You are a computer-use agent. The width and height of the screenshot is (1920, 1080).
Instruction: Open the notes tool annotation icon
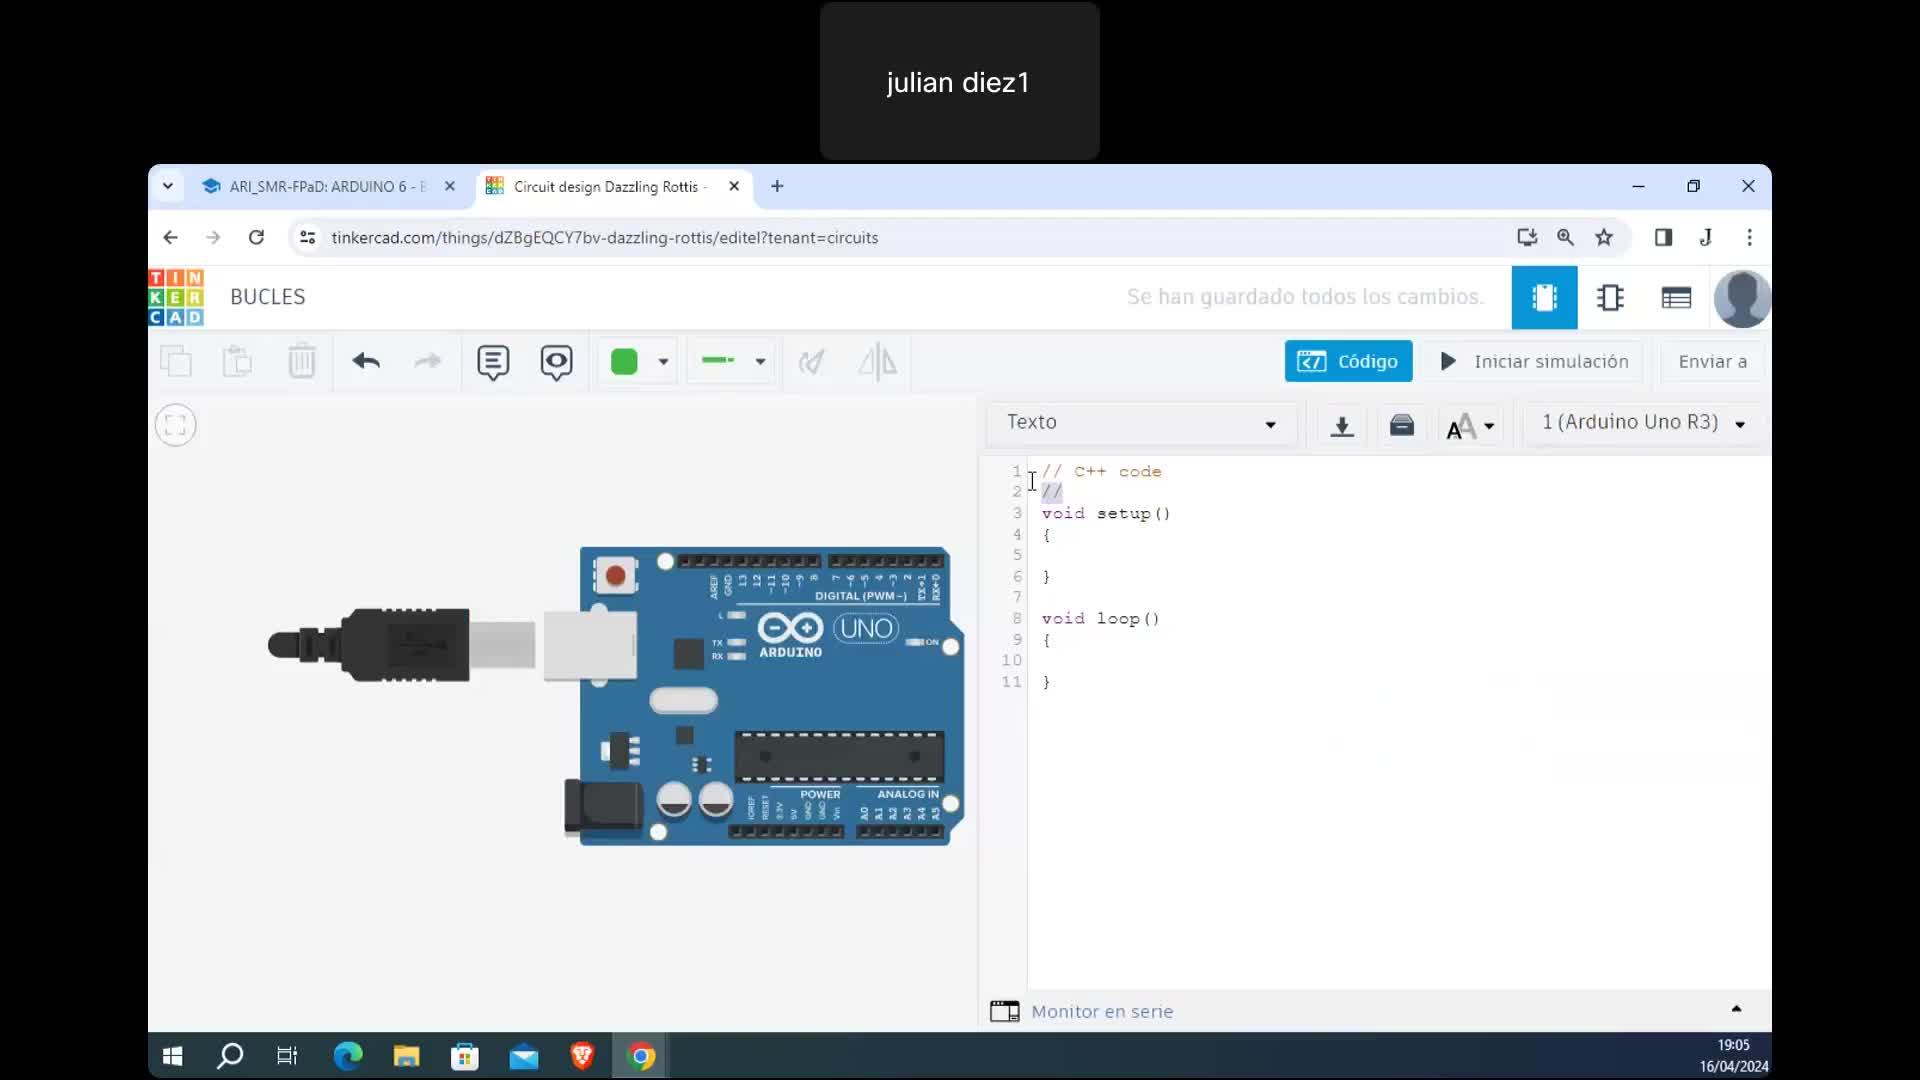click(493, 362)
